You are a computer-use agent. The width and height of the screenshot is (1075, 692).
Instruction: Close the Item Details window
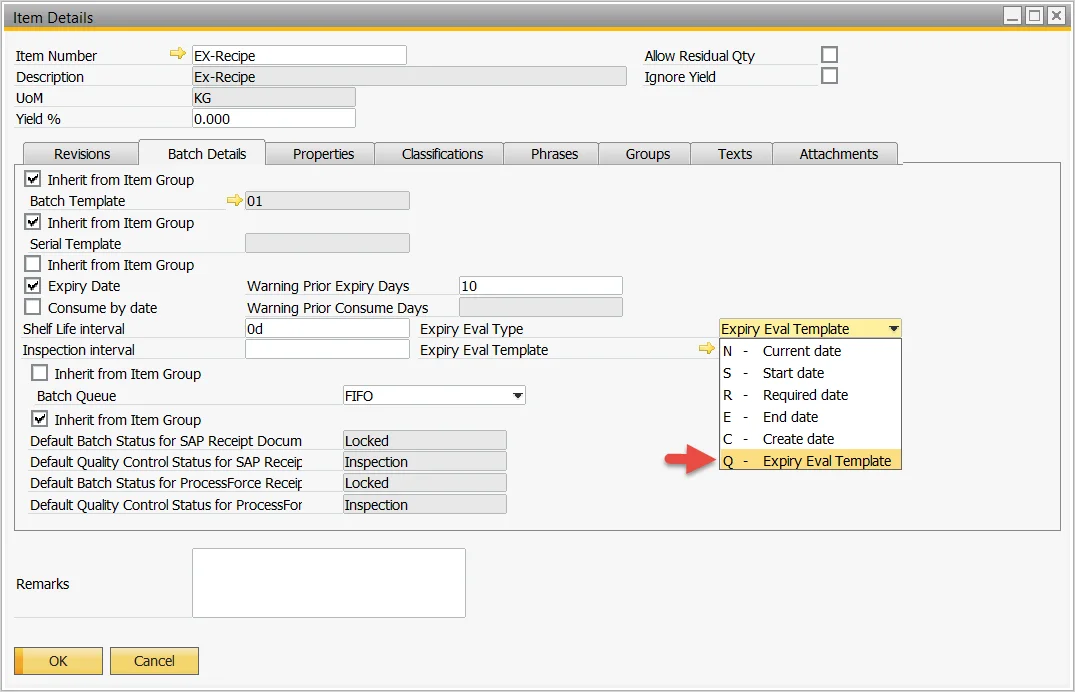click(1056, 16)
